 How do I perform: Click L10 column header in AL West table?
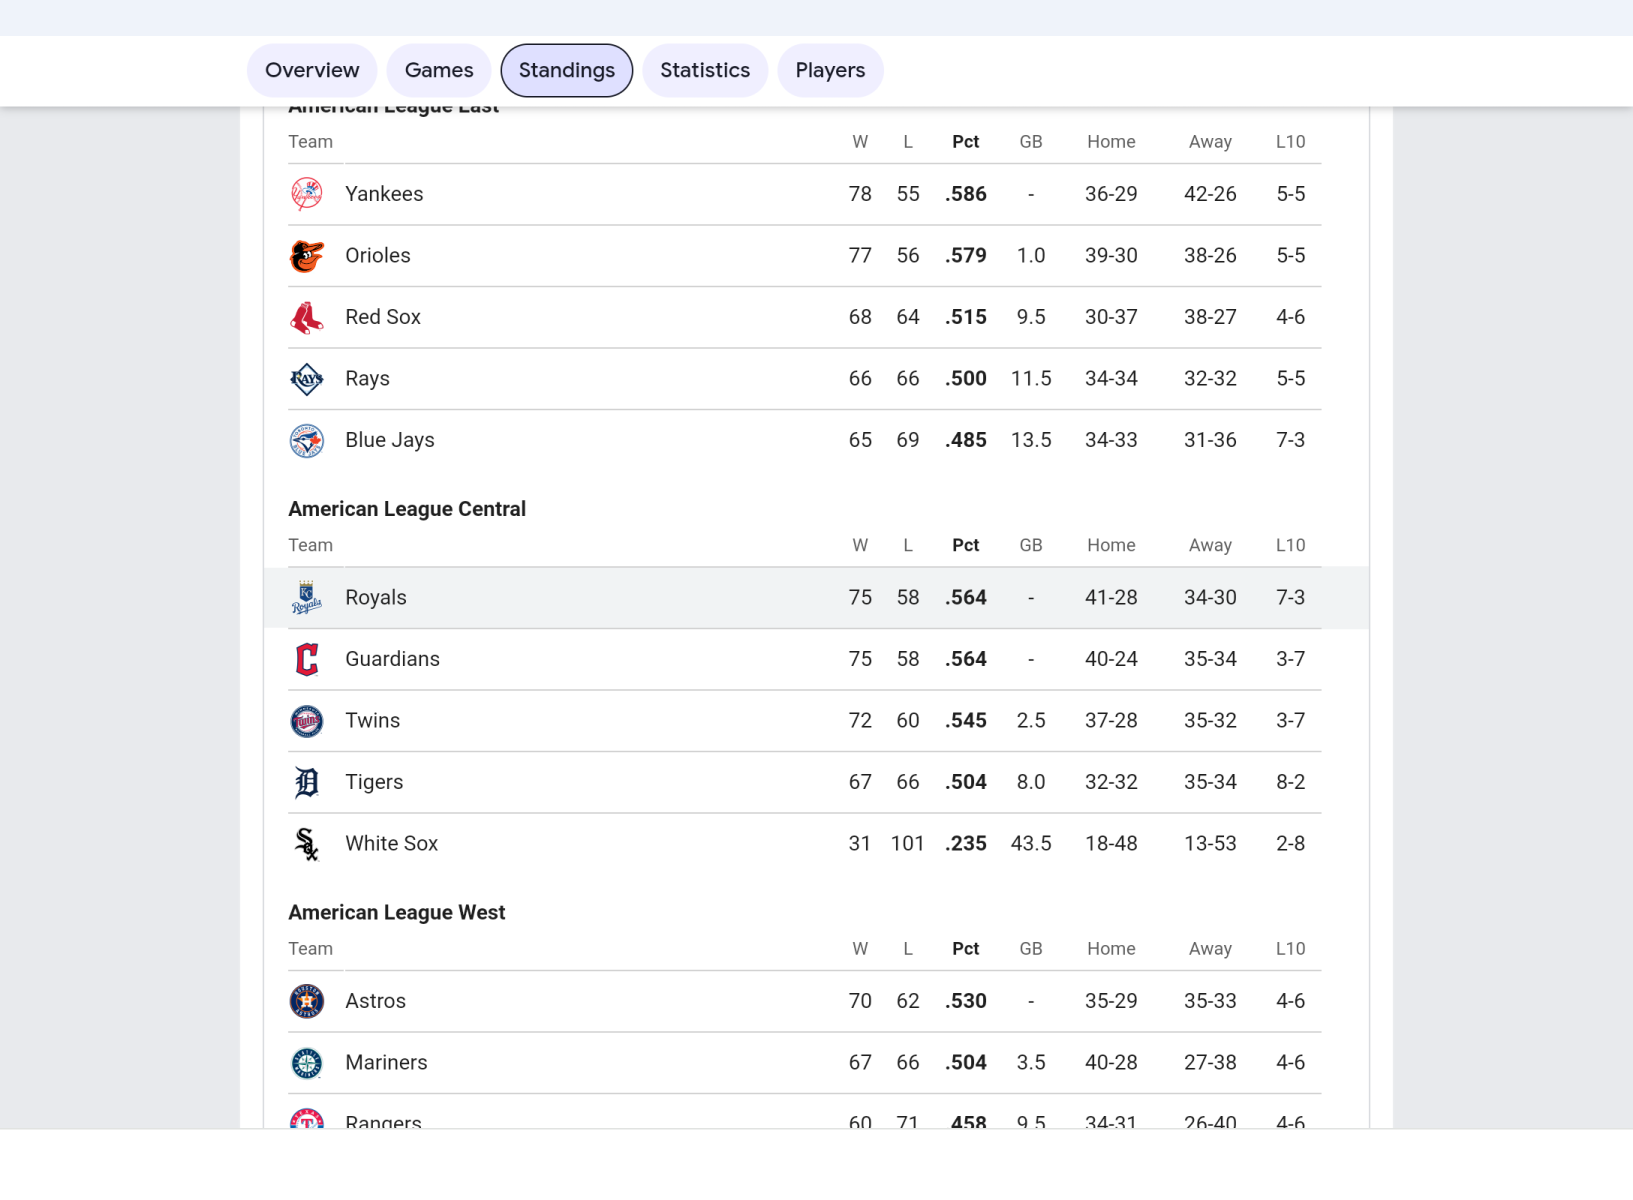tap(1291, 948)
